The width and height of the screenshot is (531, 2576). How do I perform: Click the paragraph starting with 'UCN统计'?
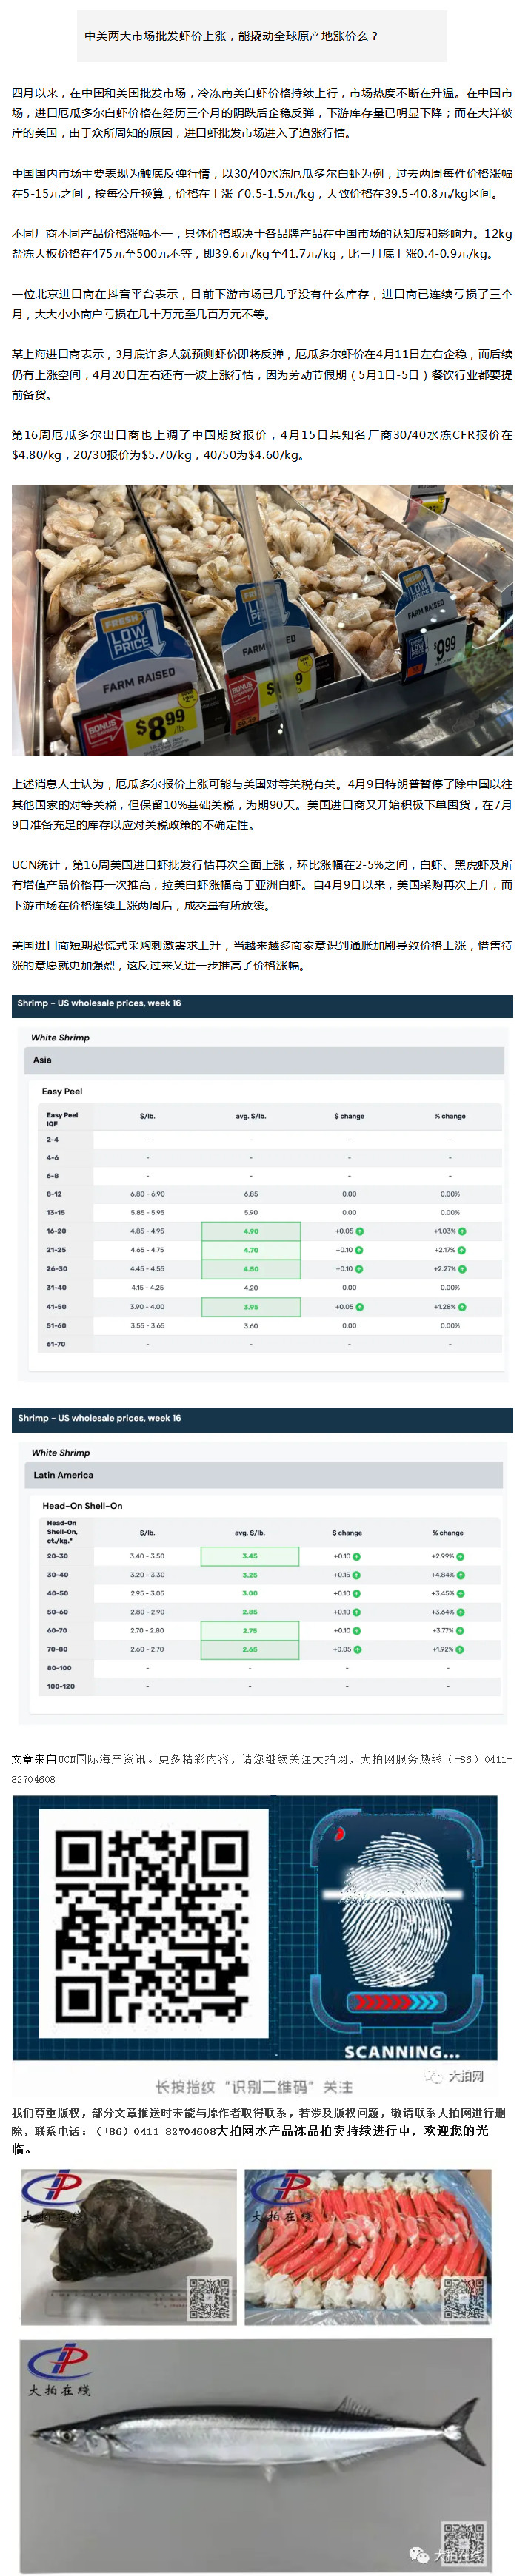pos(262,885)
